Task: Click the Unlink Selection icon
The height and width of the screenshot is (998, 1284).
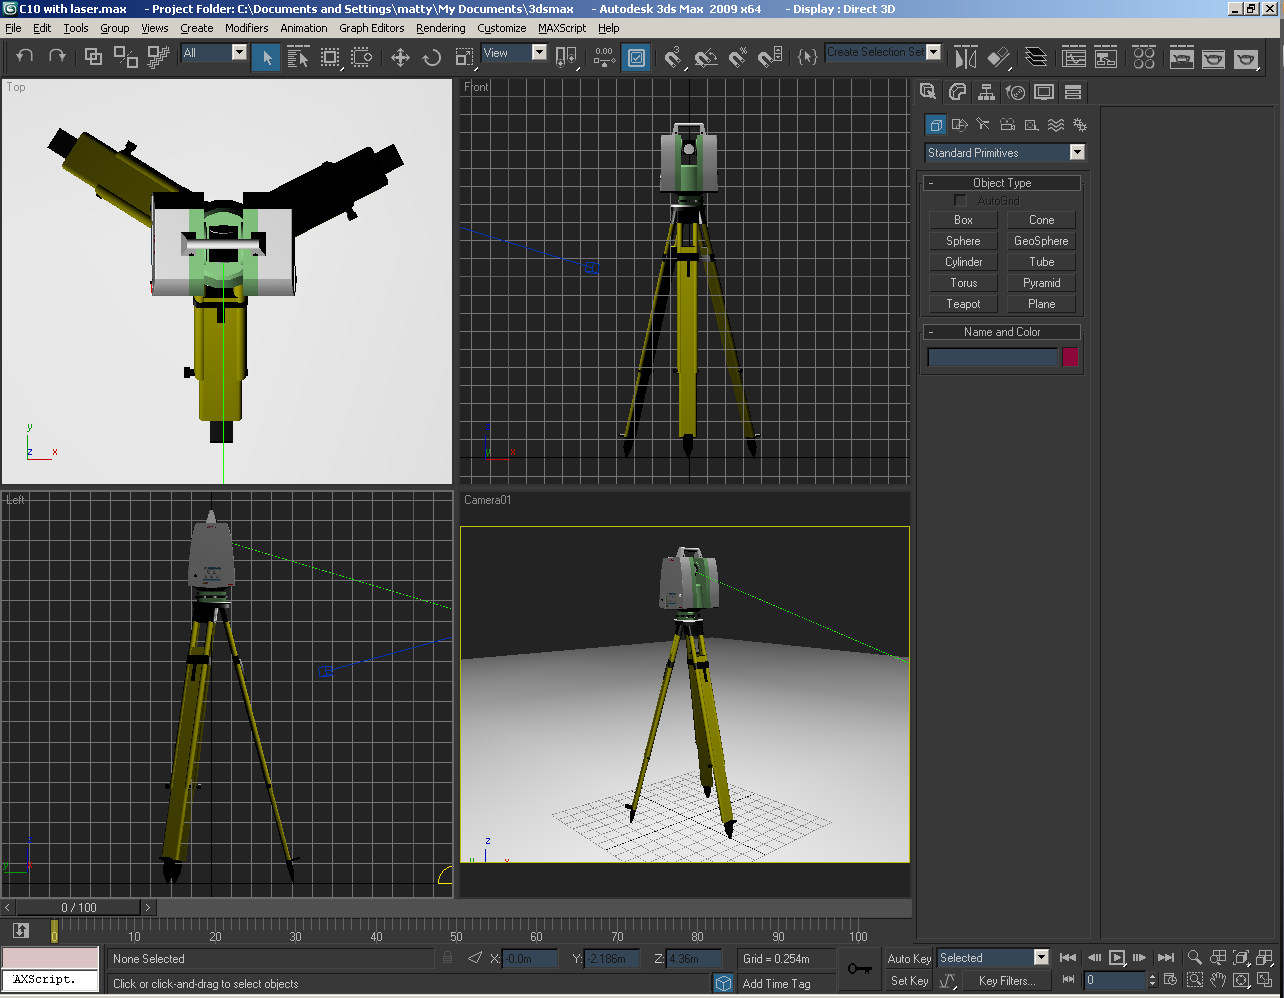Action: [x=125, y=57]
